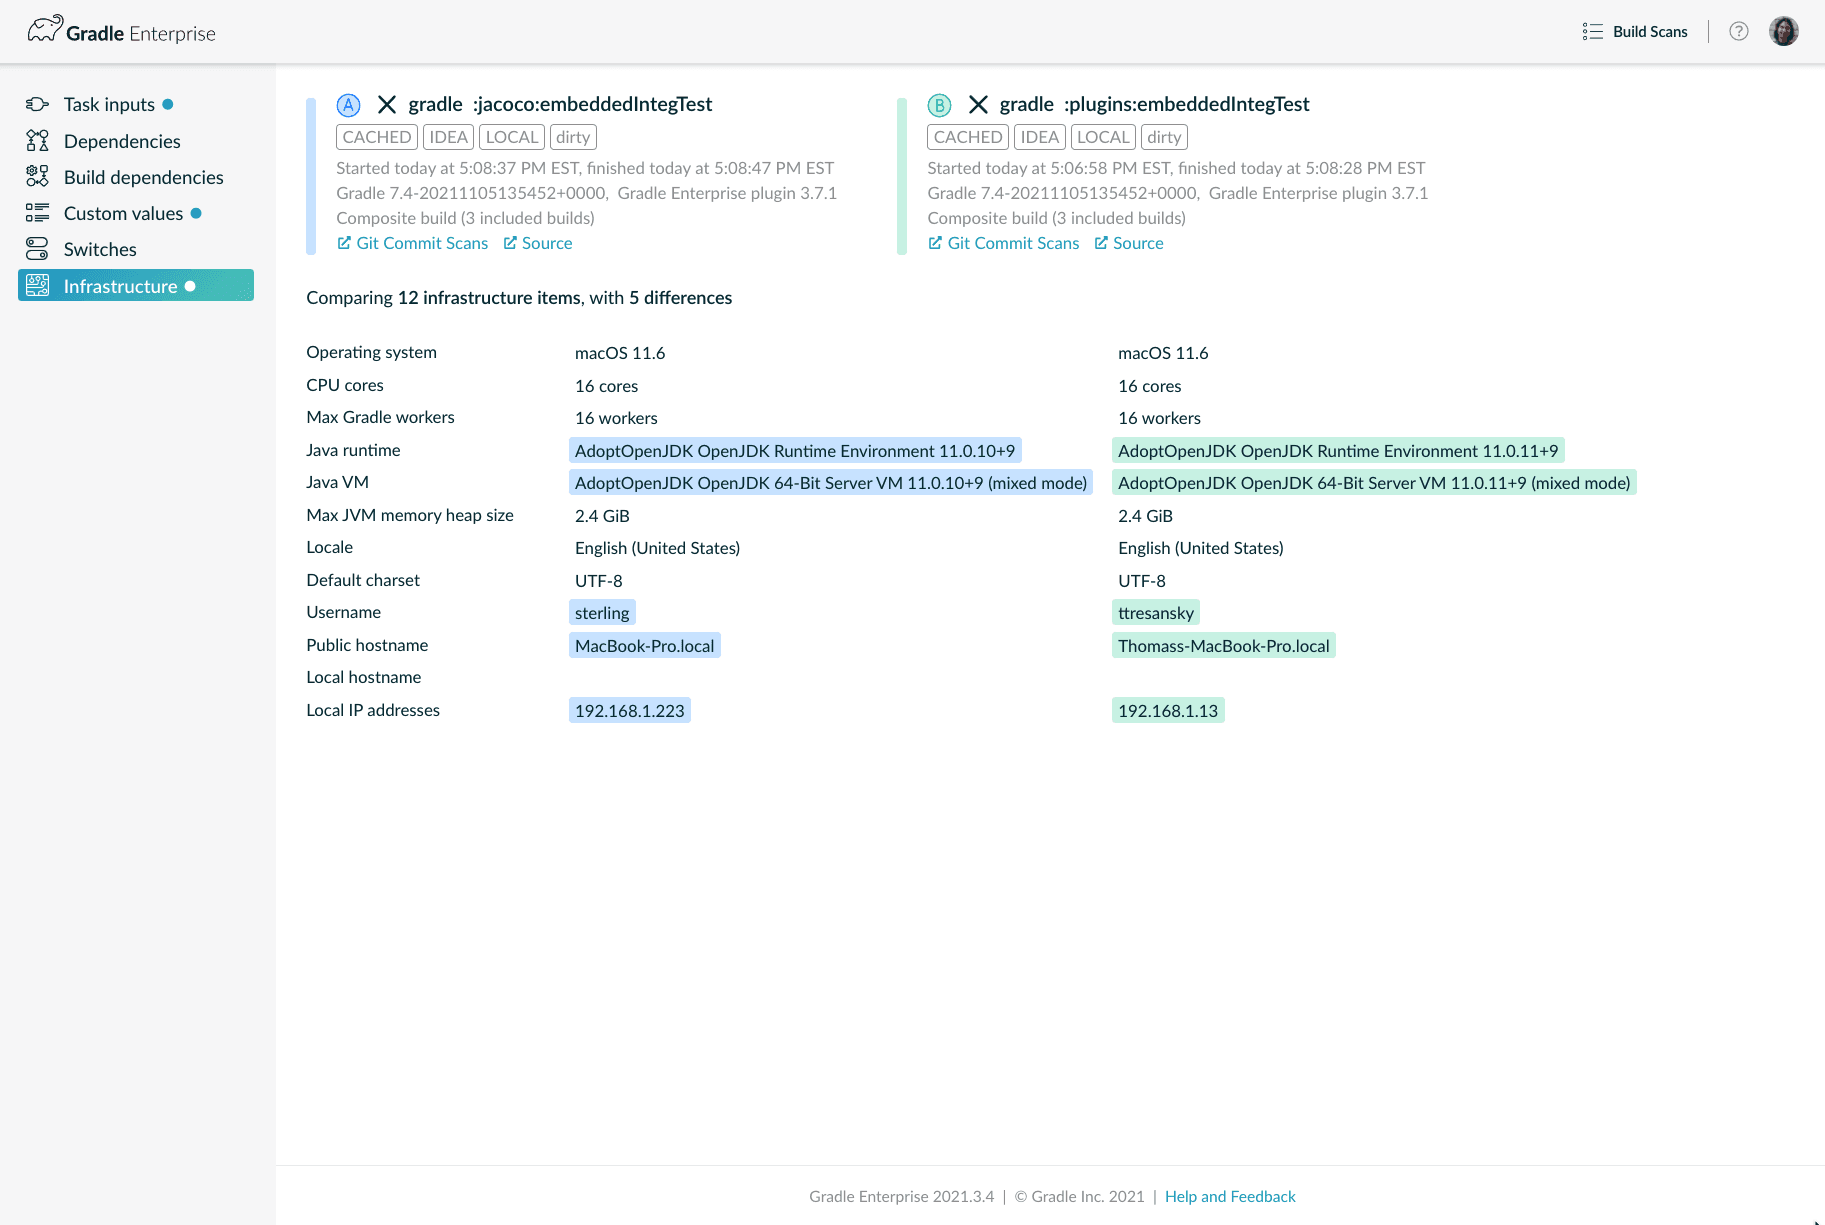Select Switches in the sidebar
Image resolution: width=1825 pixels, height=1225 pixels.
(x=100, y=250)
